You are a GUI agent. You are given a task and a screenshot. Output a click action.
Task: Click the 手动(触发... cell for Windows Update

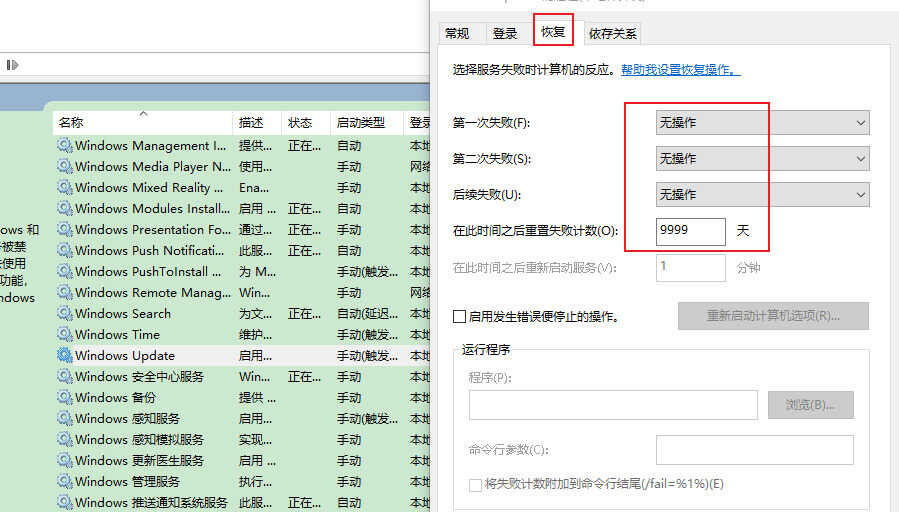tap(367, 355)
